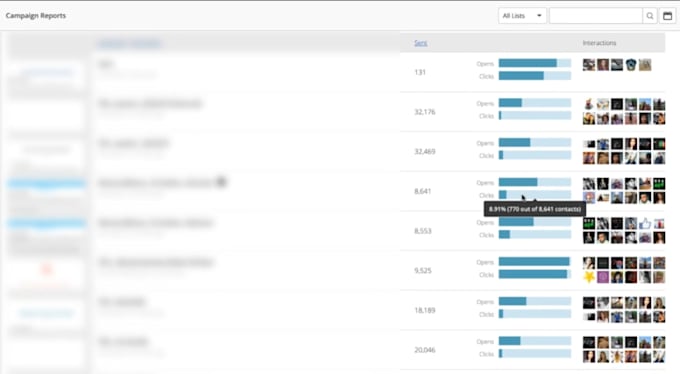Click the shield badge avatar in 131 row
The image size is (680, 374).
[x=631, y=65]
